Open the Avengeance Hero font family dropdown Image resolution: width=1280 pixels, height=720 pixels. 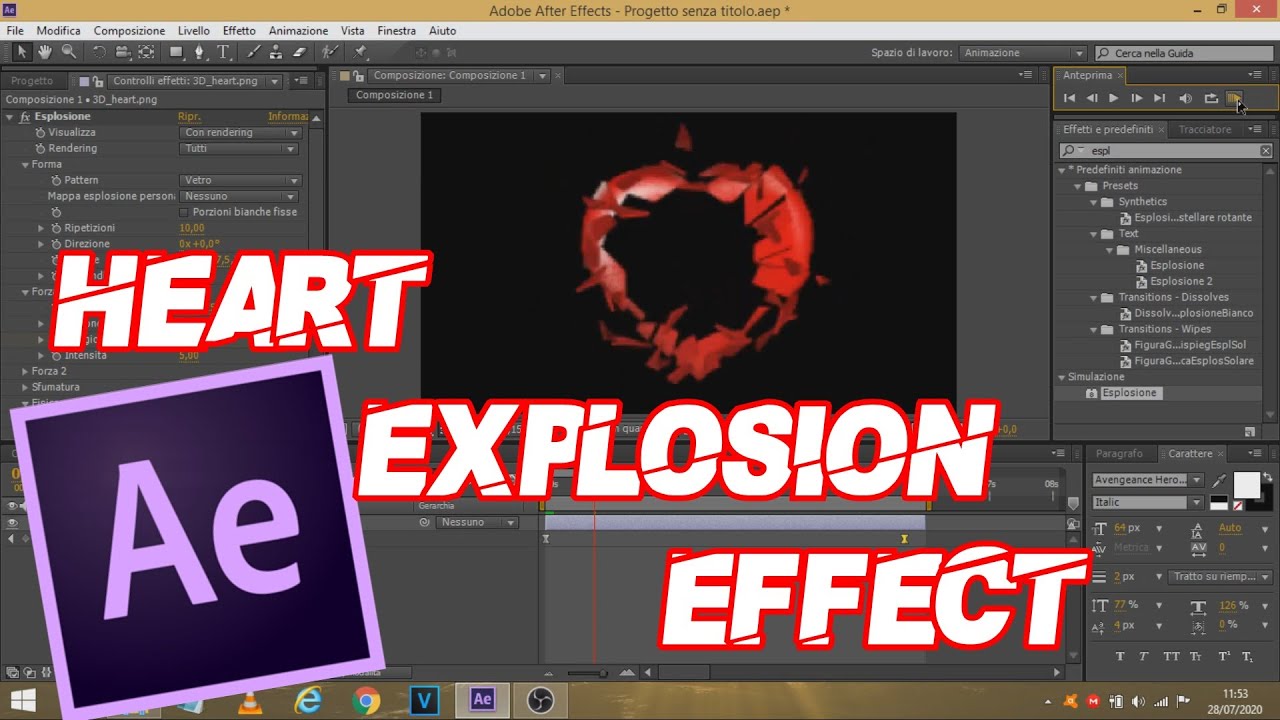coord(1148,480)
